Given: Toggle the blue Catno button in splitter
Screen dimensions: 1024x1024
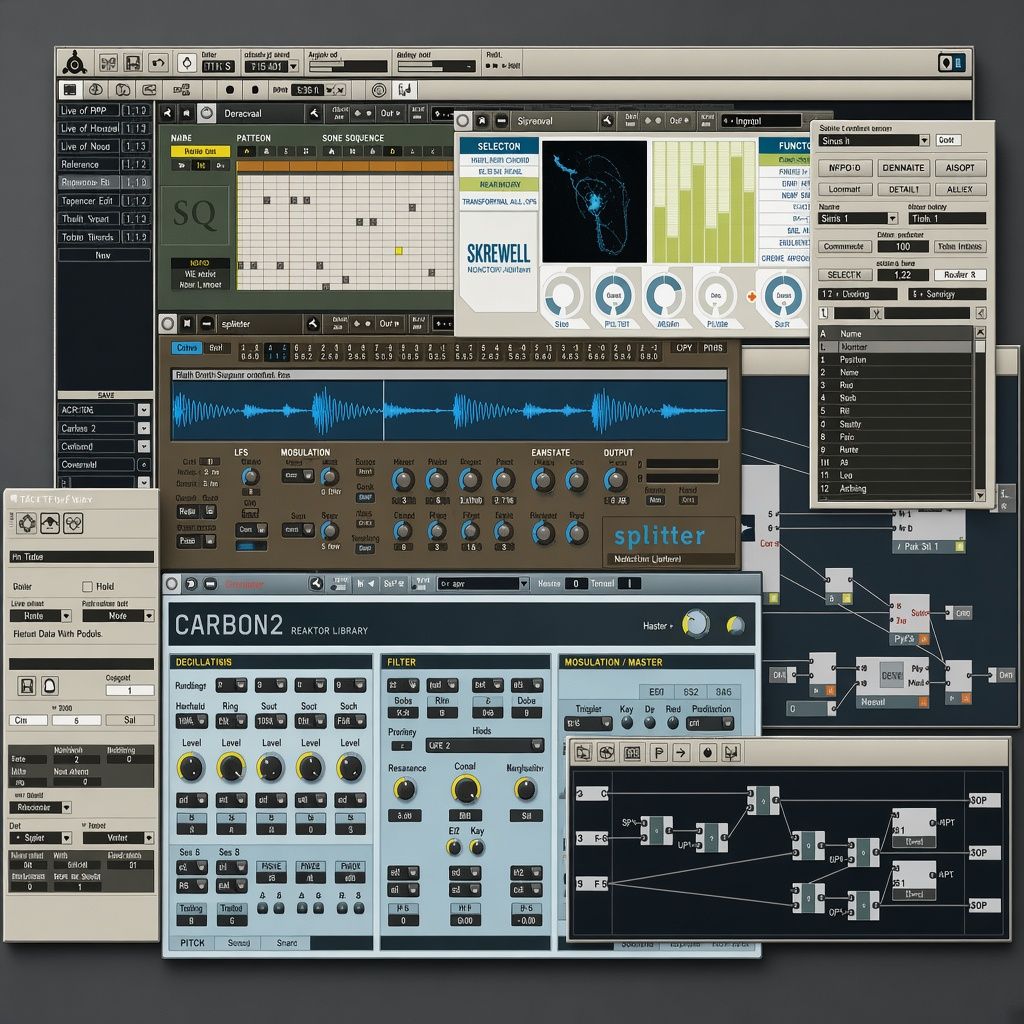Looking at the screenshot, I should click(186, 347).
